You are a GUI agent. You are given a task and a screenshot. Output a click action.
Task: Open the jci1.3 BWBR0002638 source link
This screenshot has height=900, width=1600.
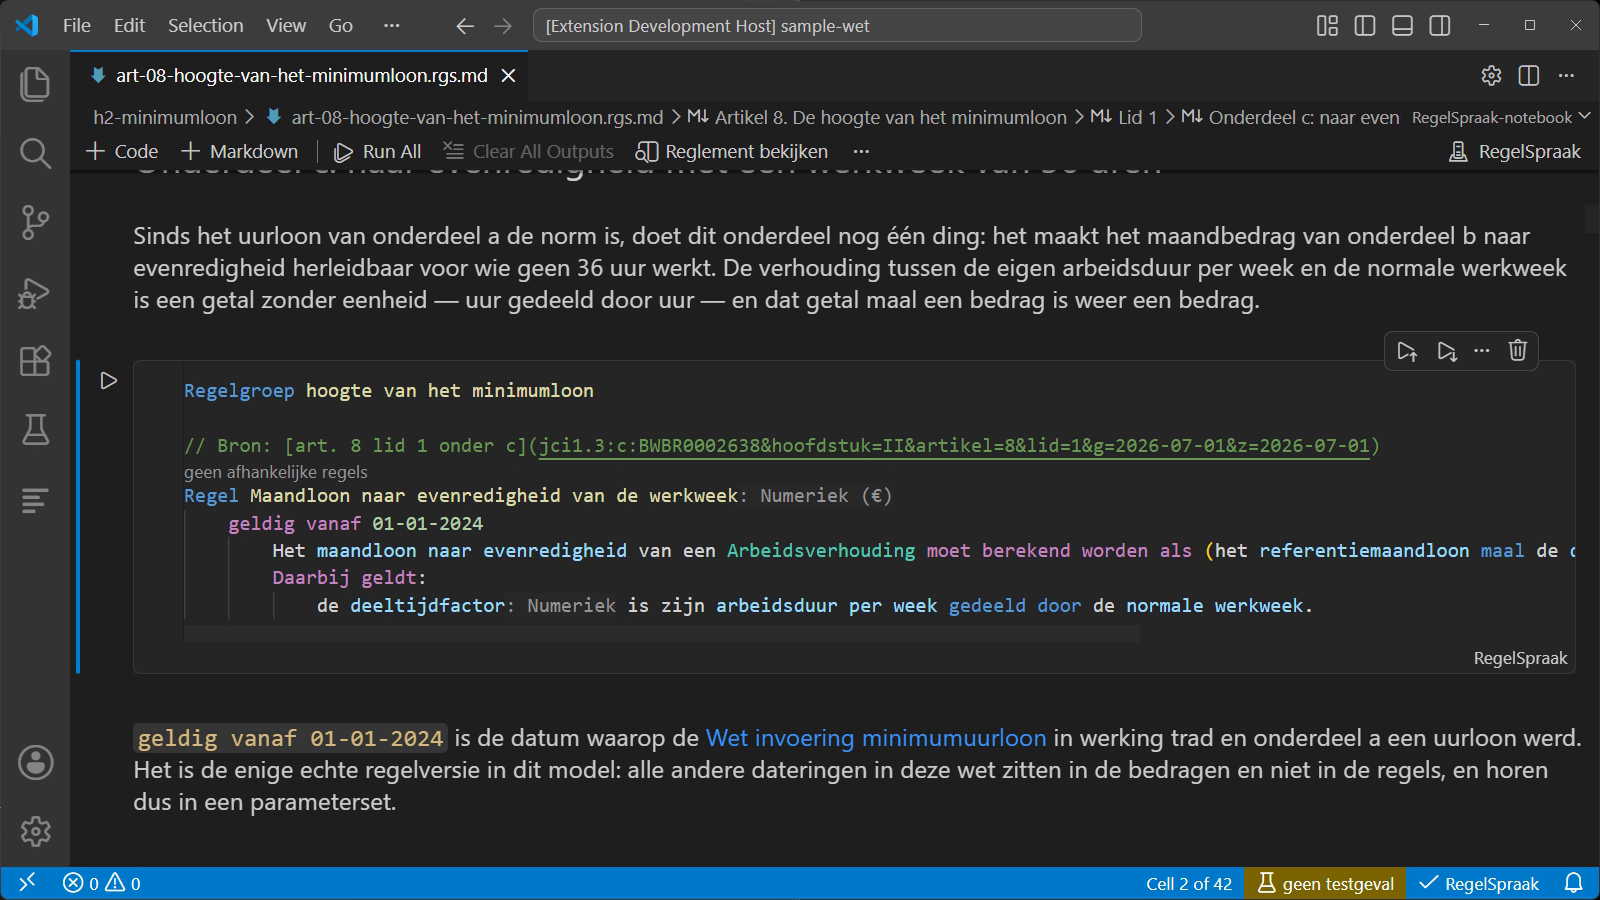tap(954, 446)
